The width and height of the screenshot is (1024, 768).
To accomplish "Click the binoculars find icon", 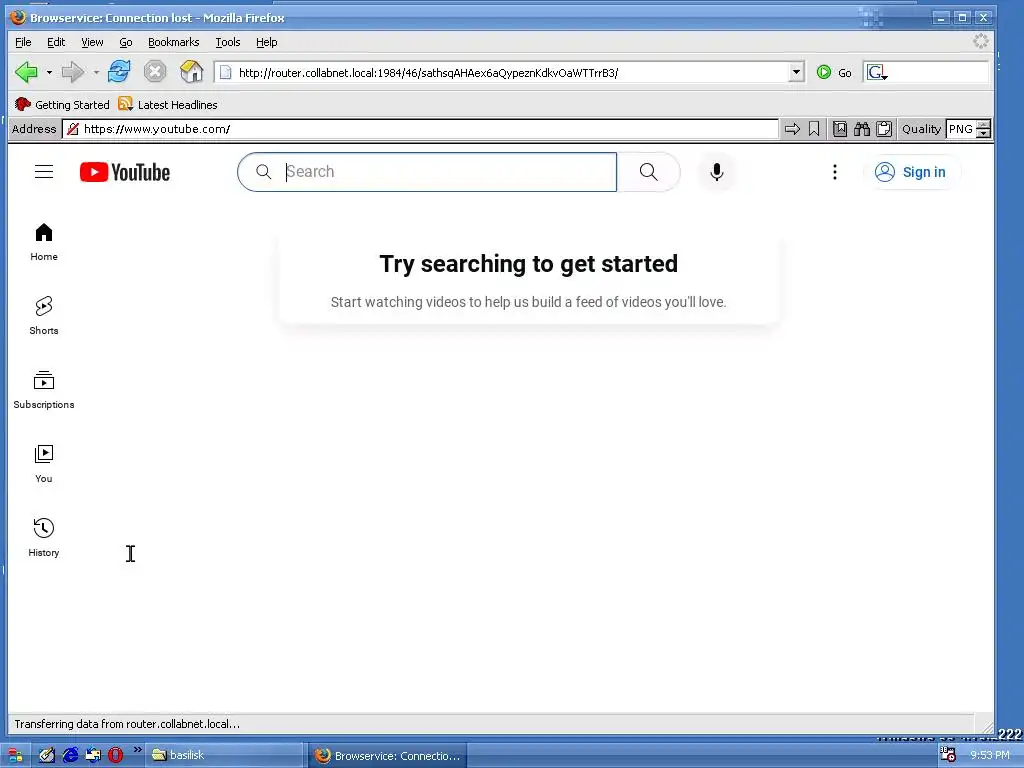I will pyautogui.click(x=862, y=129).
